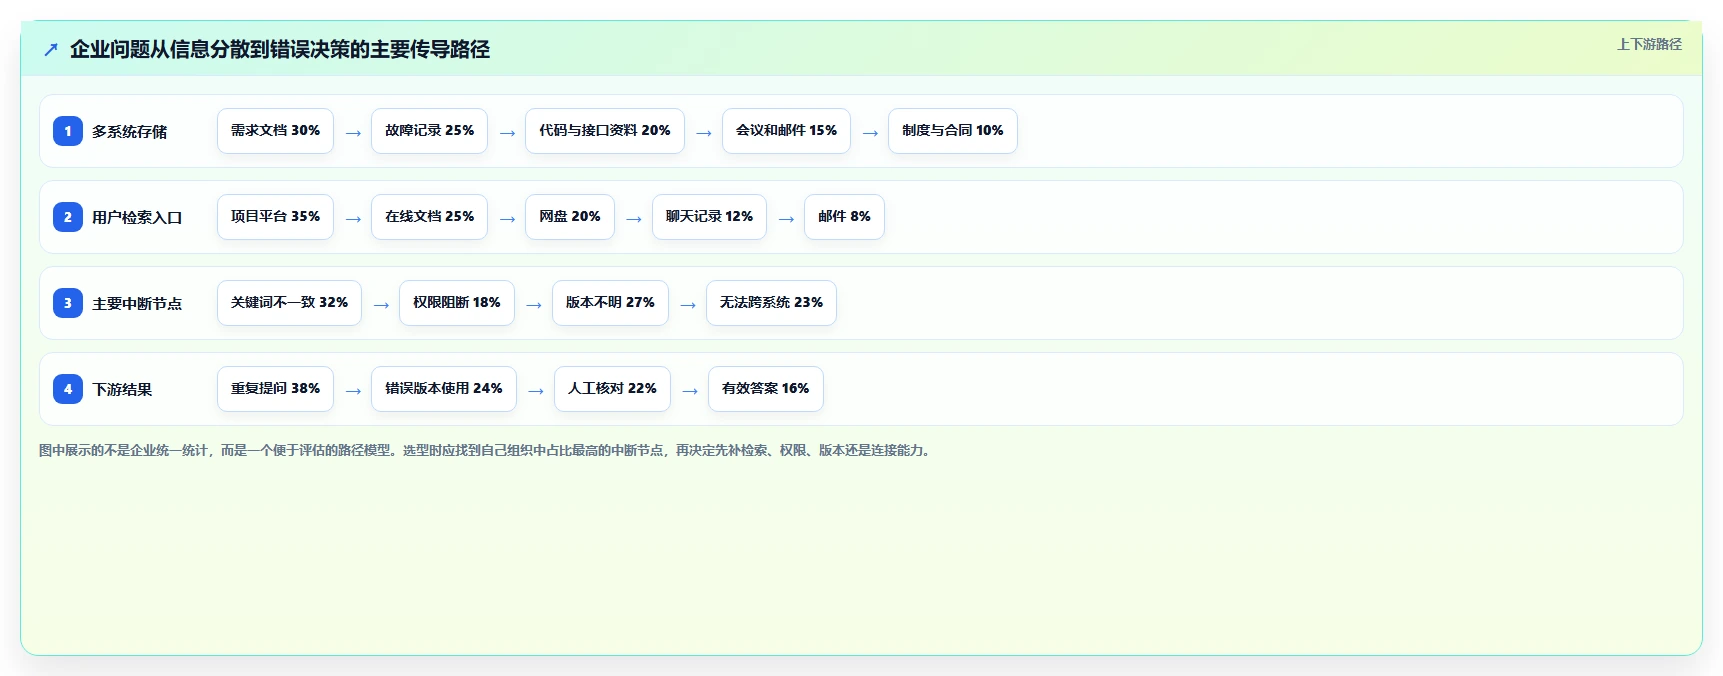Click the 下游结果 row label
Screen dimensions: 1723x676
pos(122,389)
